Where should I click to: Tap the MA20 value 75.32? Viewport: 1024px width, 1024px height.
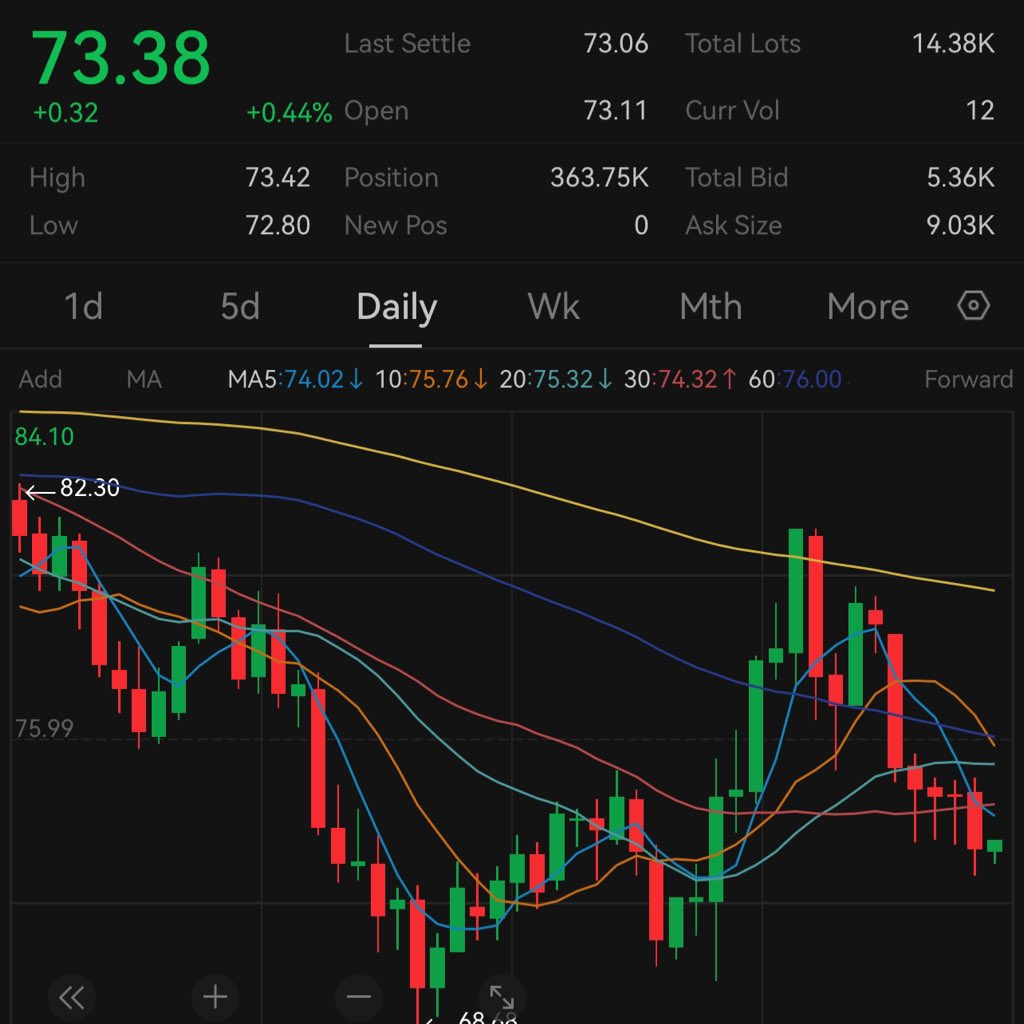tap(563, 379)
